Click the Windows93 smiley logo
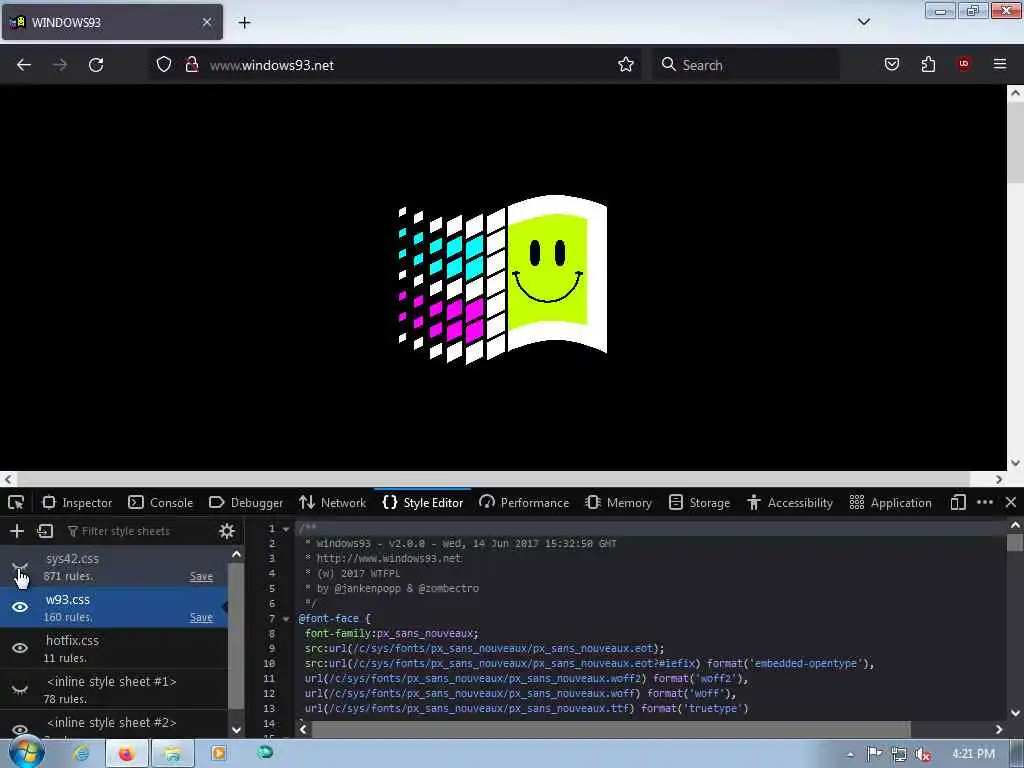 pos(503,280)
